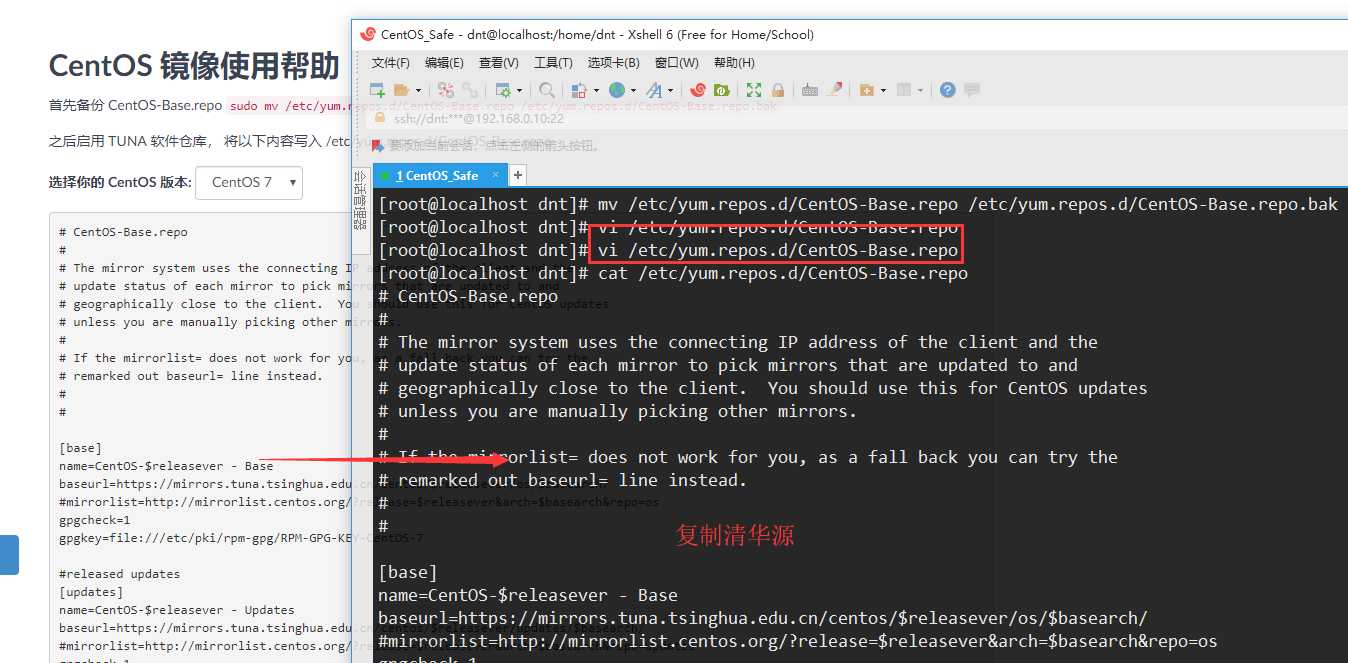Click the highlight pen toolbar icon
The image size is (1348, 663).
click(x=835, y=90)
